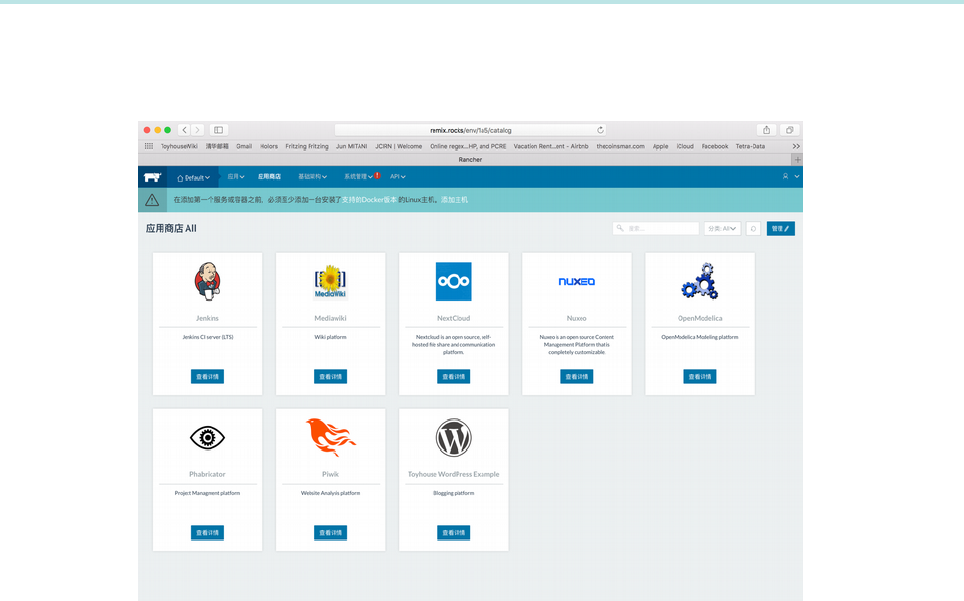The height and width of the screenshot is (601, 964).
Task: Show all tabs overview button
Action: coord(789,130)
